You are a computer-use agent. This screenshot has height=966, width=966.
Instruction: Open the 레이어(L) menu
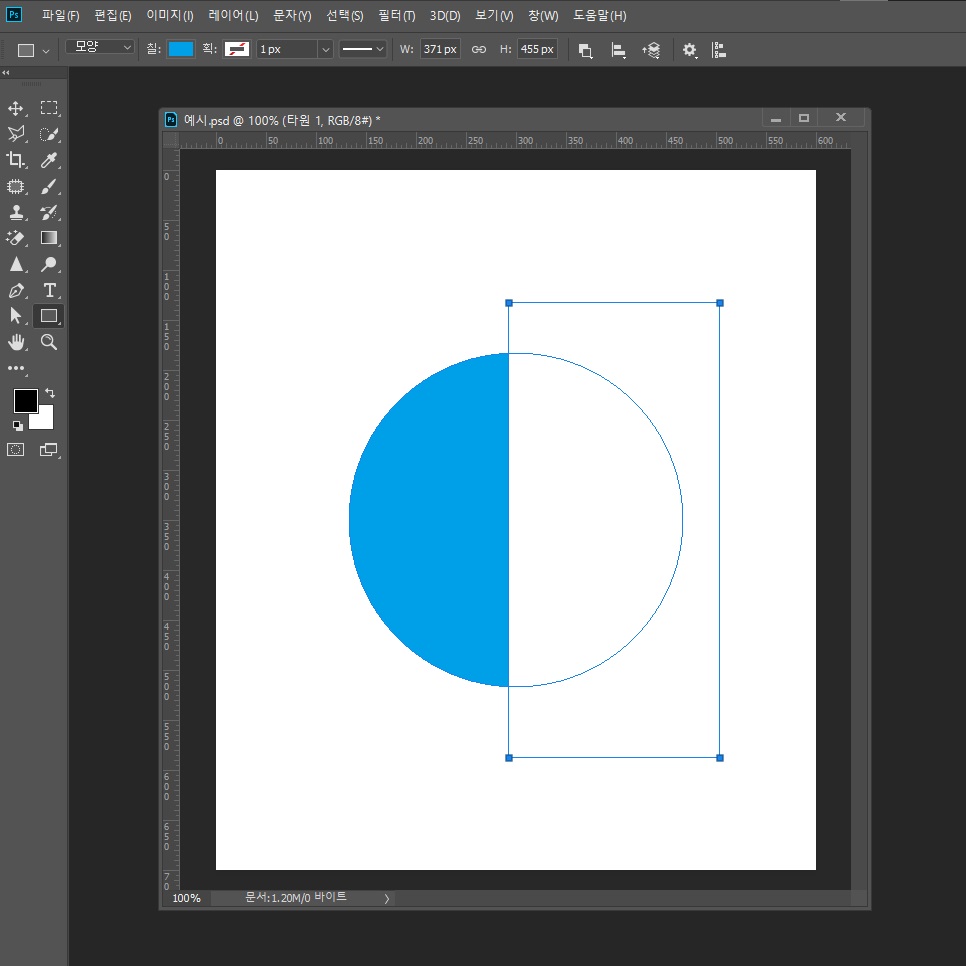(x=233, y=15)
